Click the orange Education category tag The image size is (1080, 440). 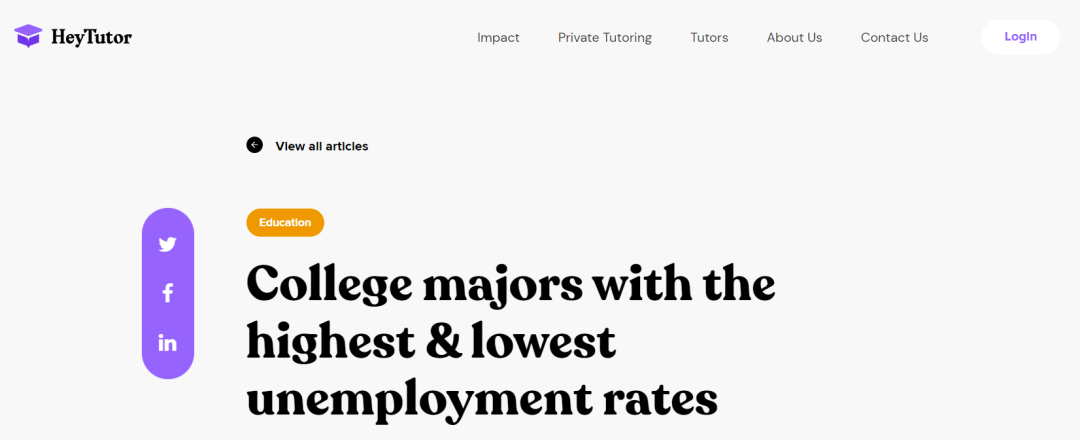[285, 222]
